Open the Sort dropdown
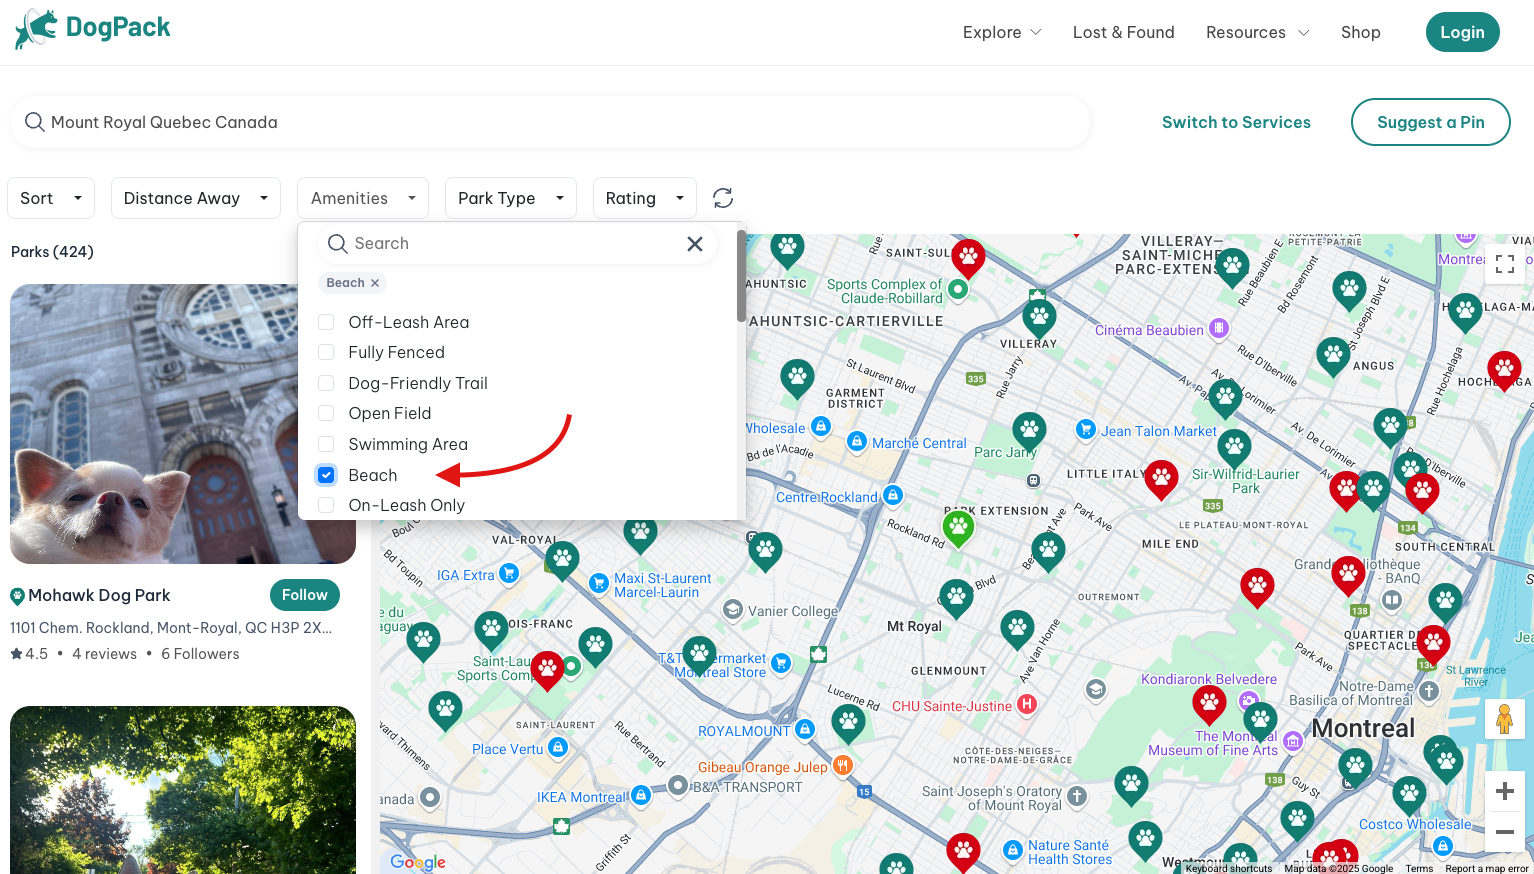The width and height of the screenshot is (1534, 874). [51, 198]
